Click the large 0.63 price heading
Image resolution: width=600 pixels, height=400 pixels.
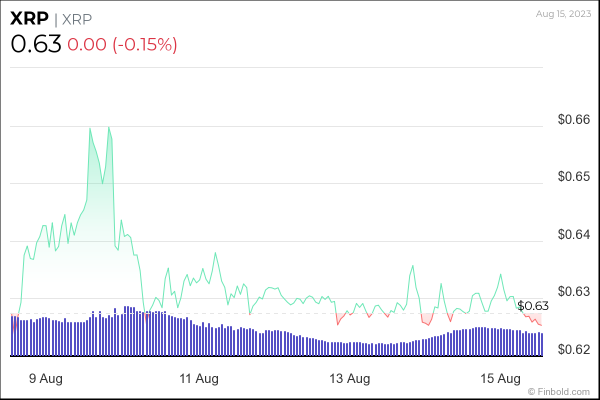[x=36, y=45]
